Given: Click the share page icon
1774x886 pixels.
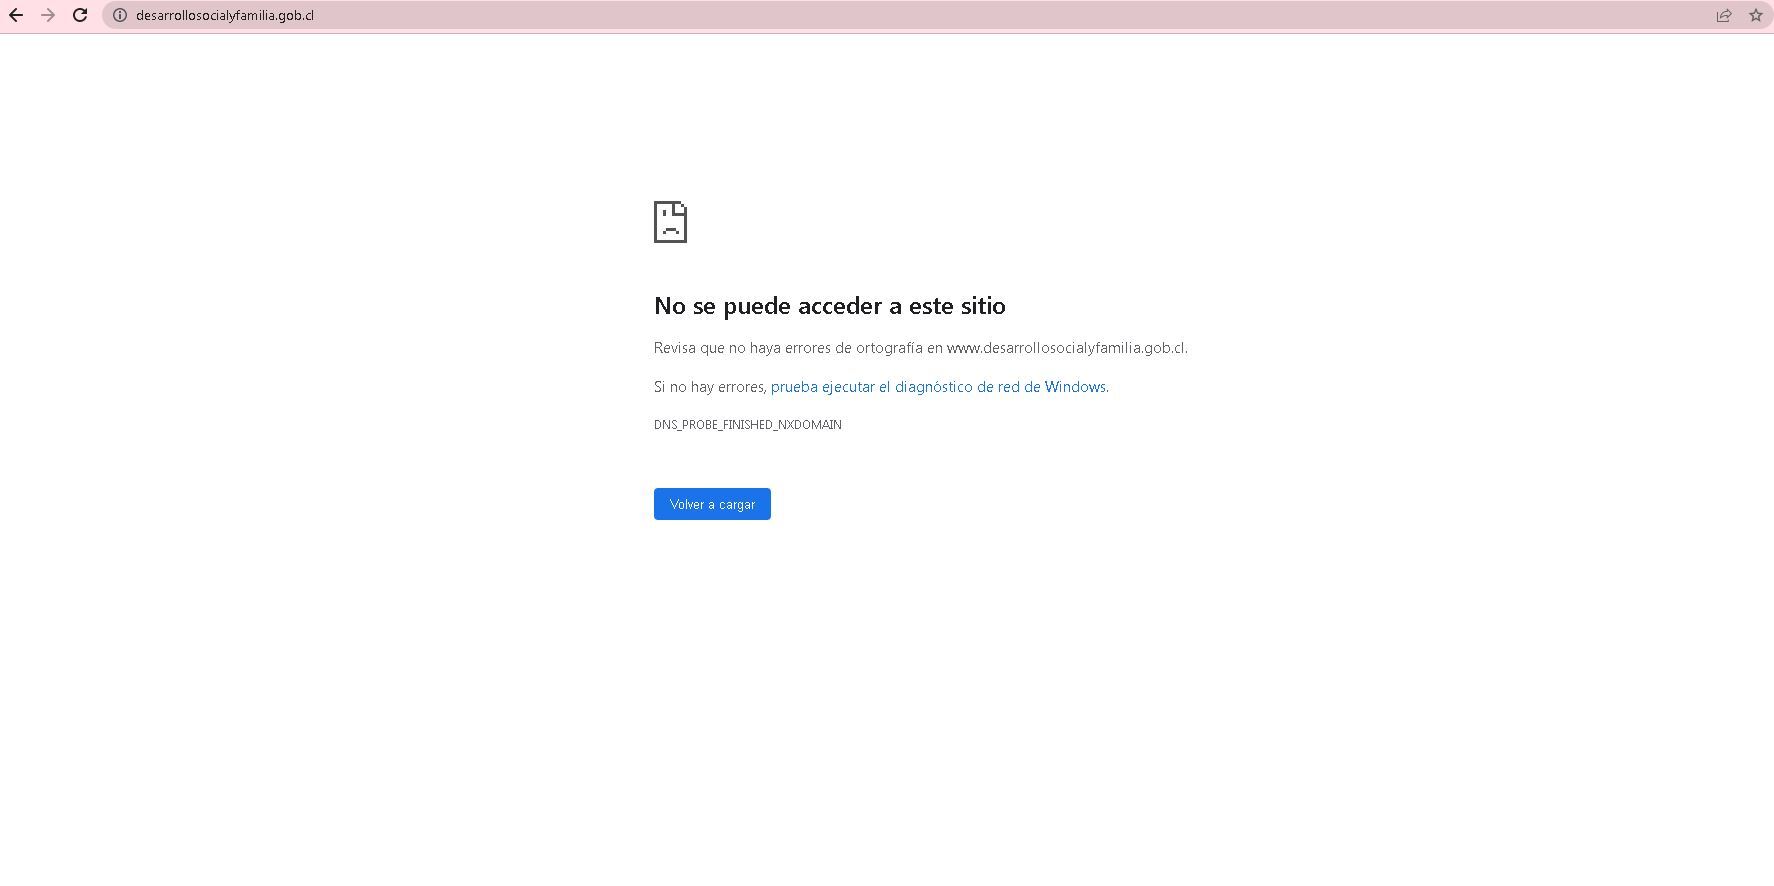Looking at the screenshot, I should point(1724,15).
